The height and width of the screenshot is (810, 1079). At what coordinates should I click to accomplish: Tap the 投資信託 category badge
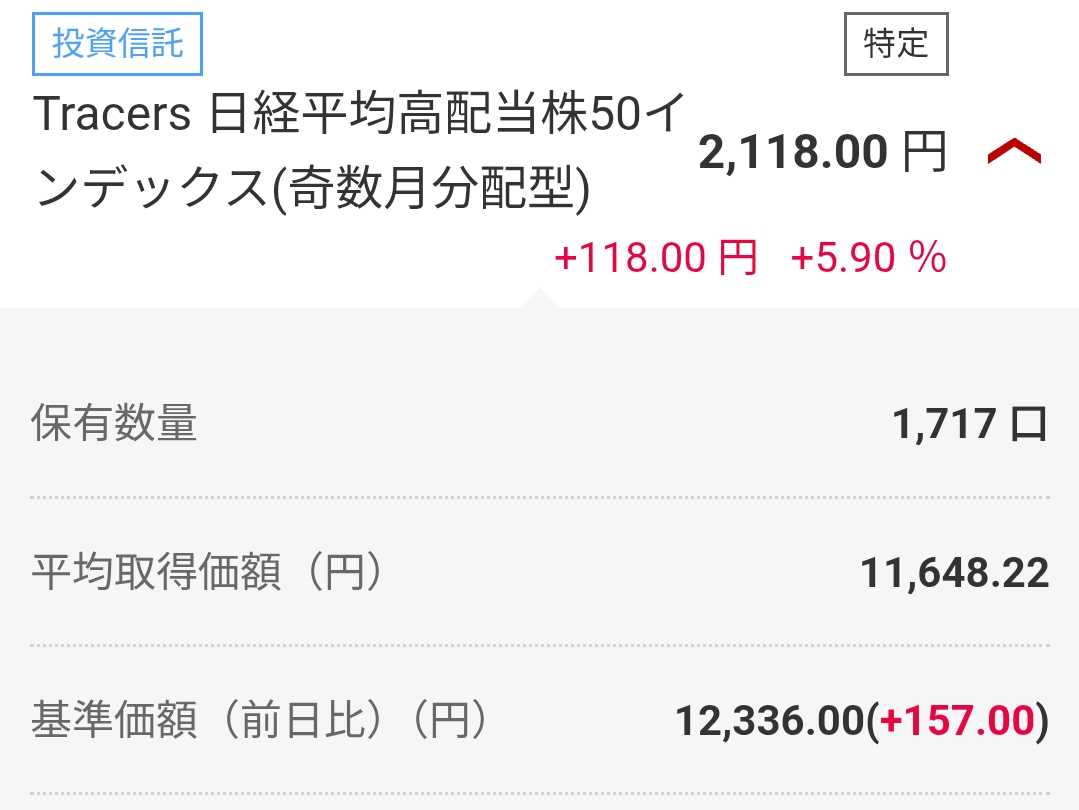(x=118, y=45)
